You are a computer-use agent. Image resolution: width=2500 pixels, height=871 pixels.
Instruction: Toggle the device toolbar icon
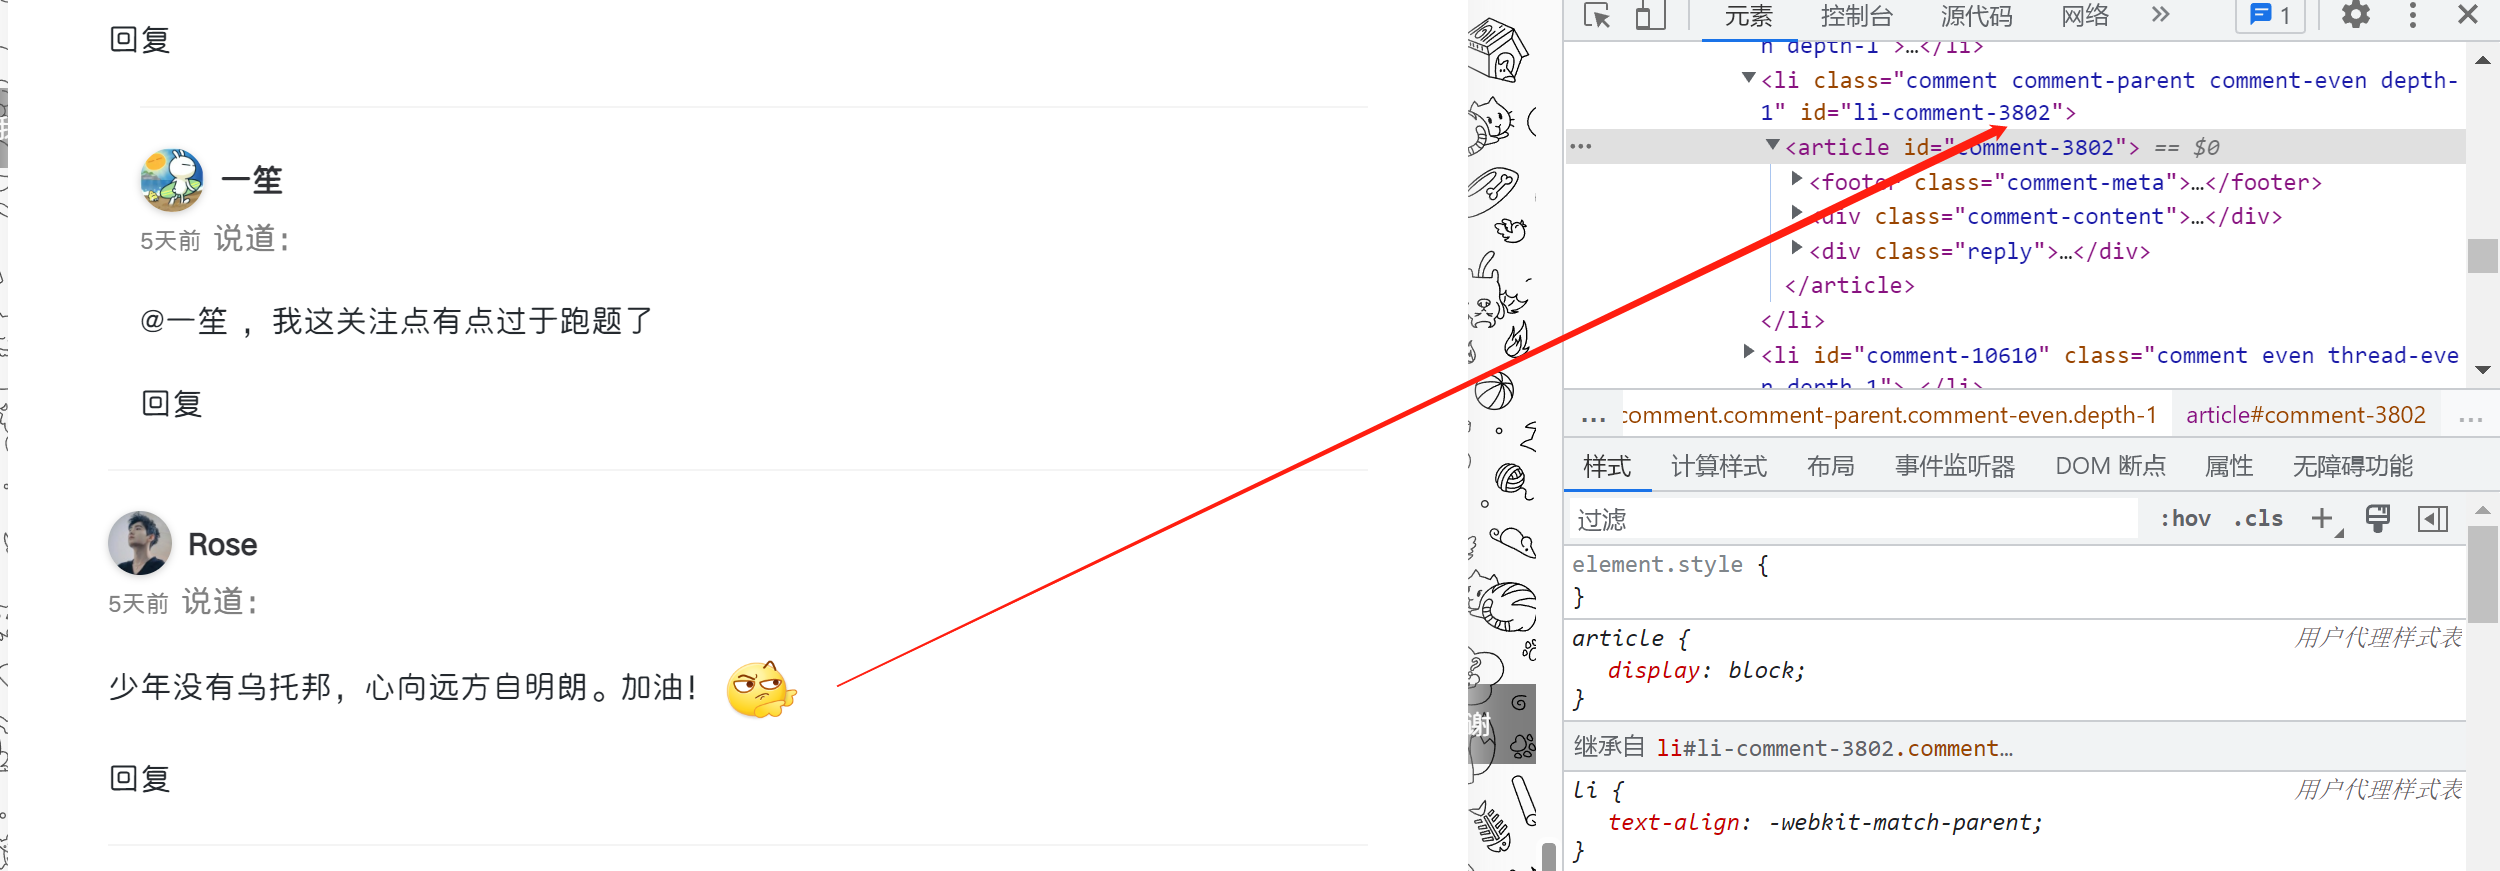[1650, 15]
